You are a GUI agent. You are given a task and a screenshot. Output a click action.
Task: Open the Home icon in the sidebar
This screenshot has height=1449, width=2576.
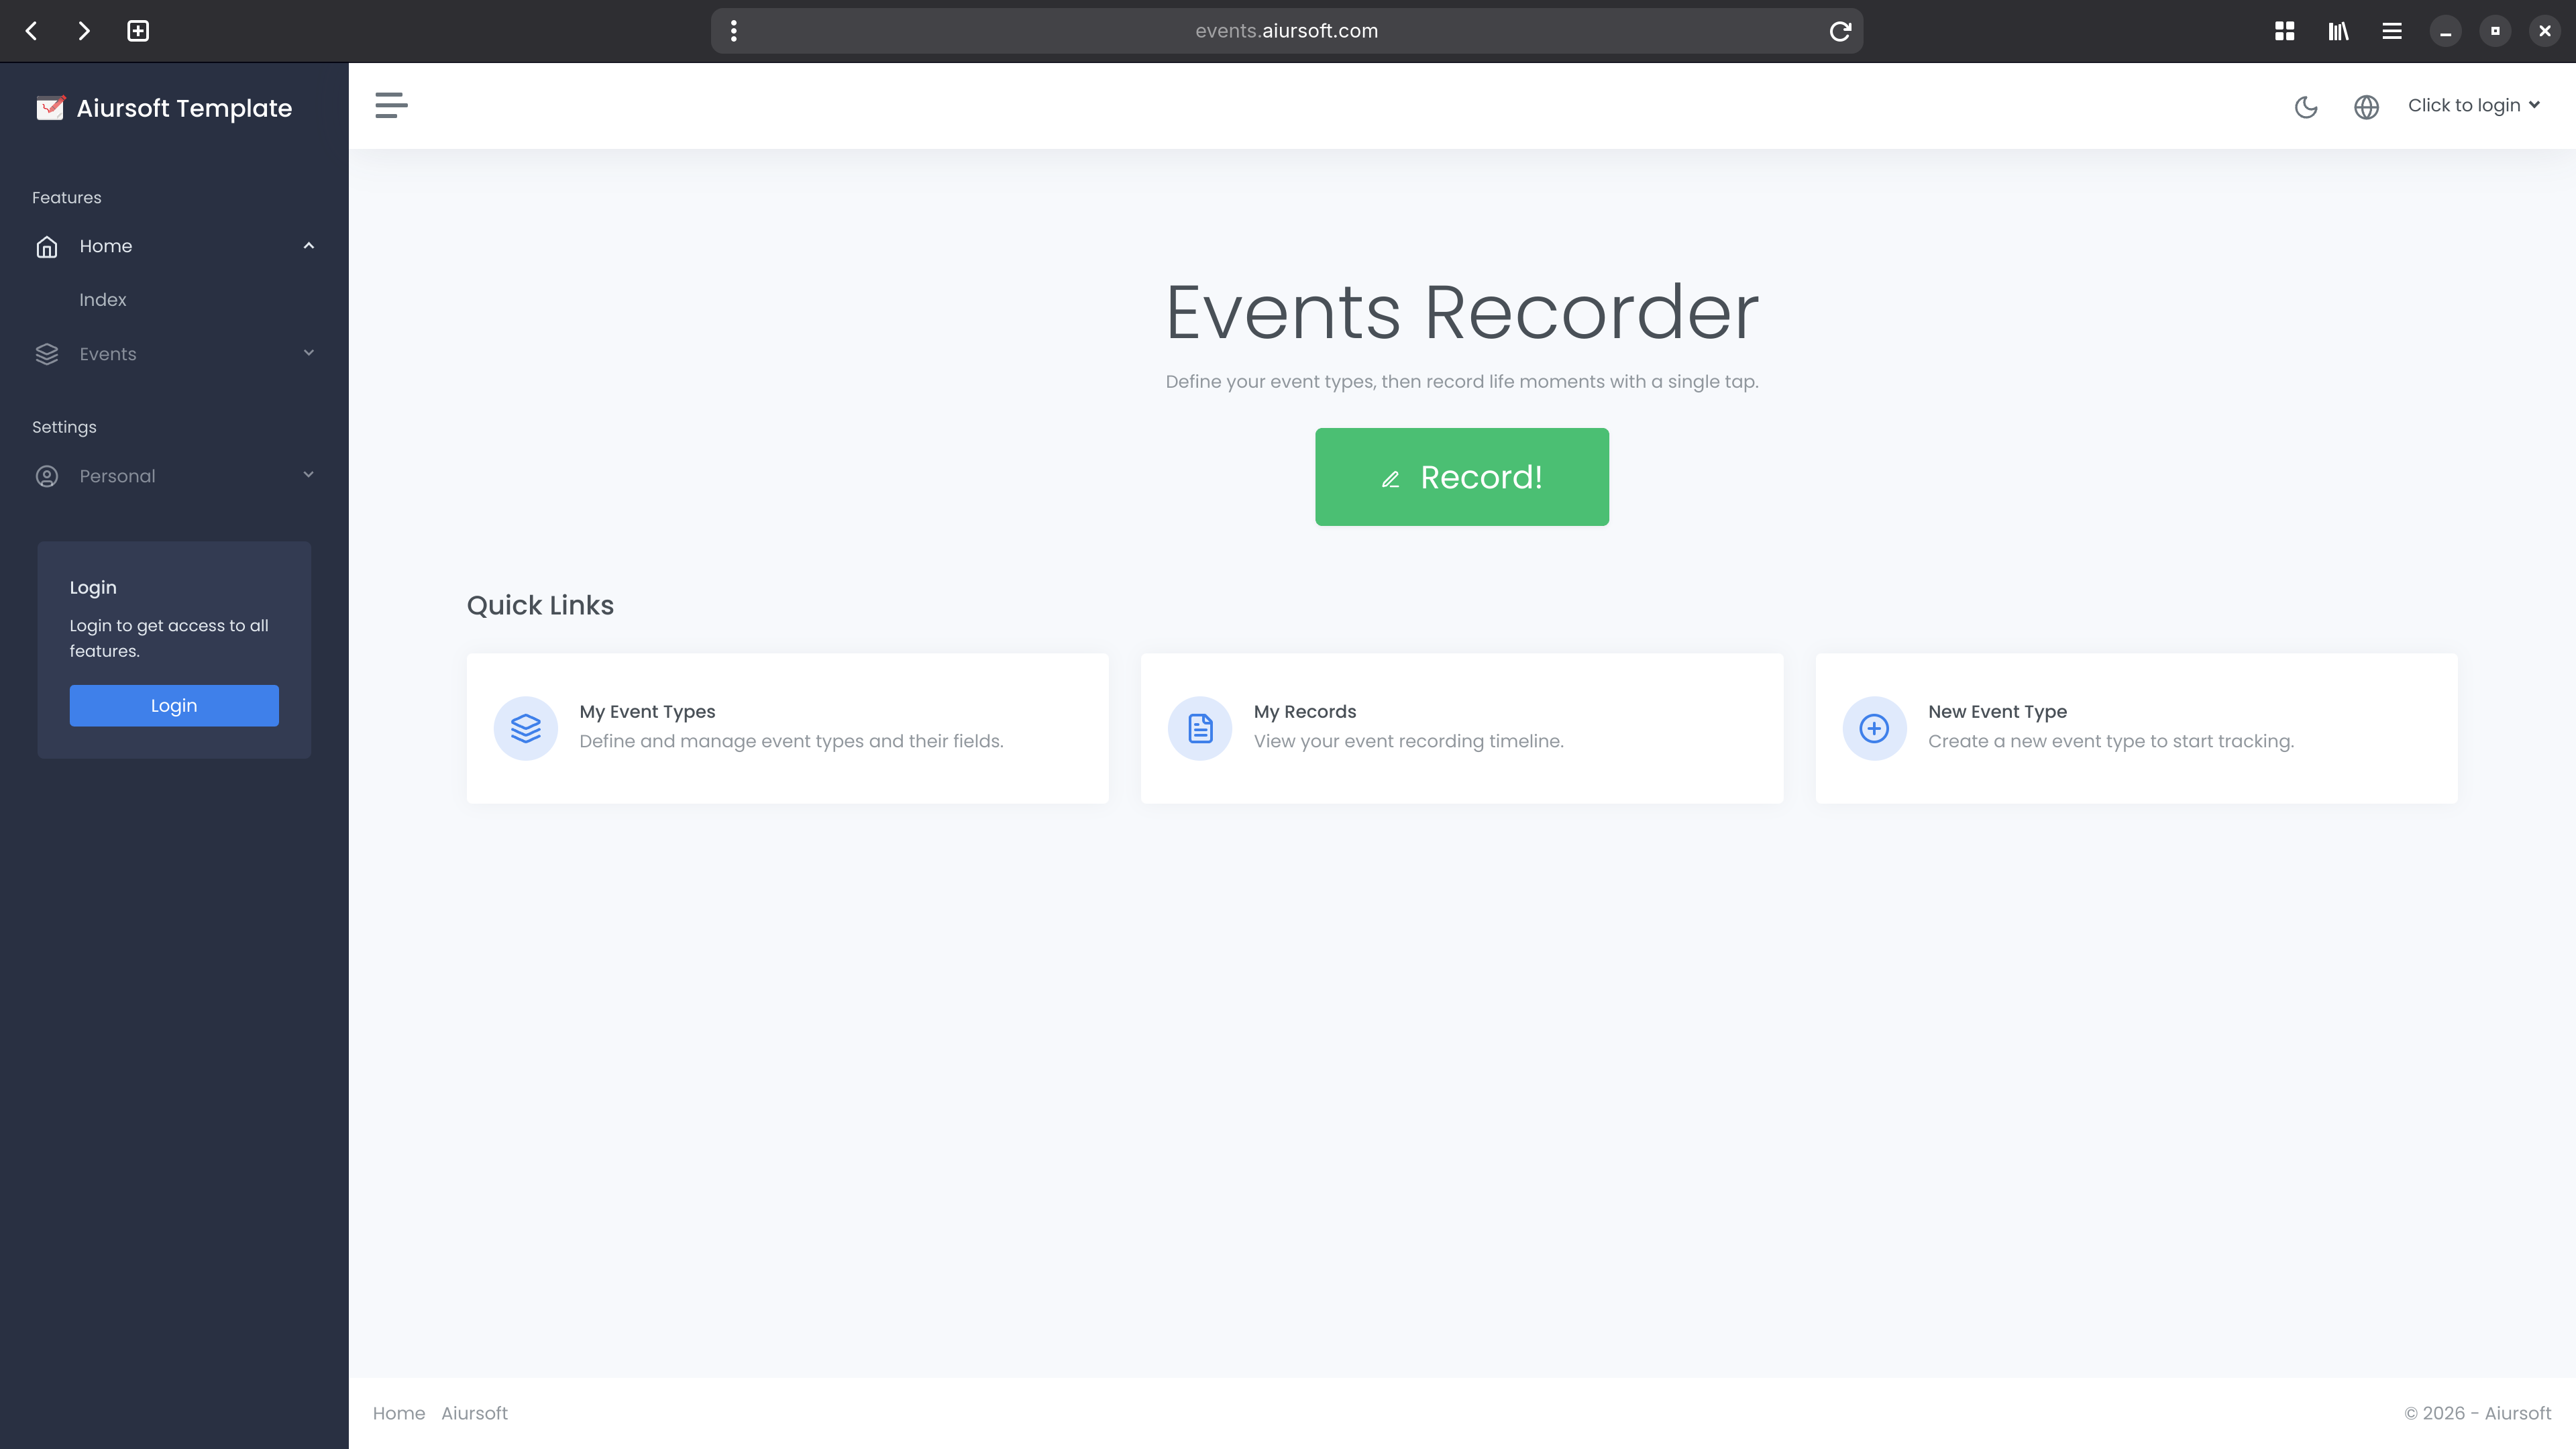47,246
